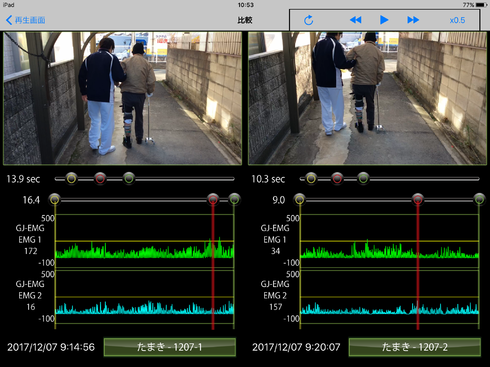The image size is (490, 367).
Task: Tap the fast-forward button
Action: pyautogui.click(x=413, y=20)
